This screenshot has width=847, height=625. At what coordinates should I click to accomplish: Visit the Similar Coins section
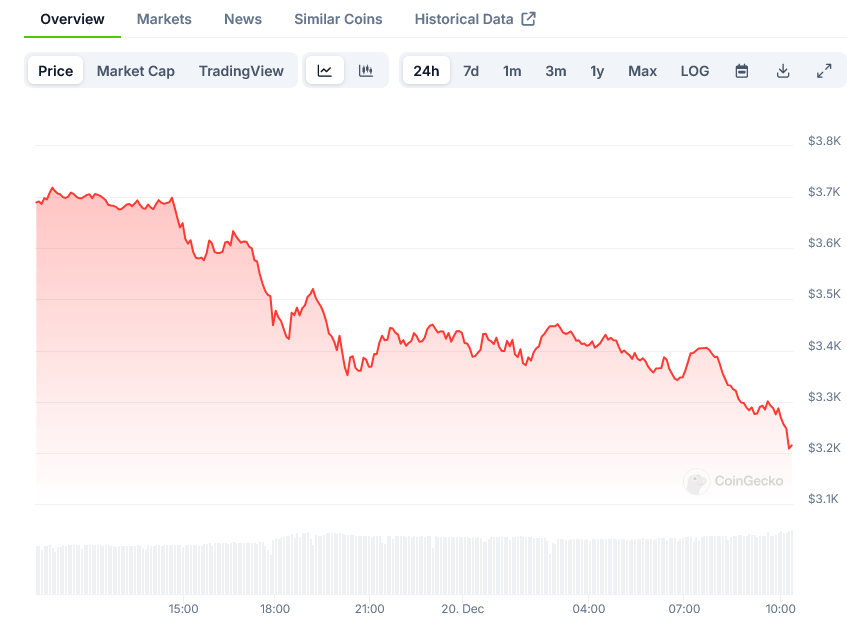337,18
